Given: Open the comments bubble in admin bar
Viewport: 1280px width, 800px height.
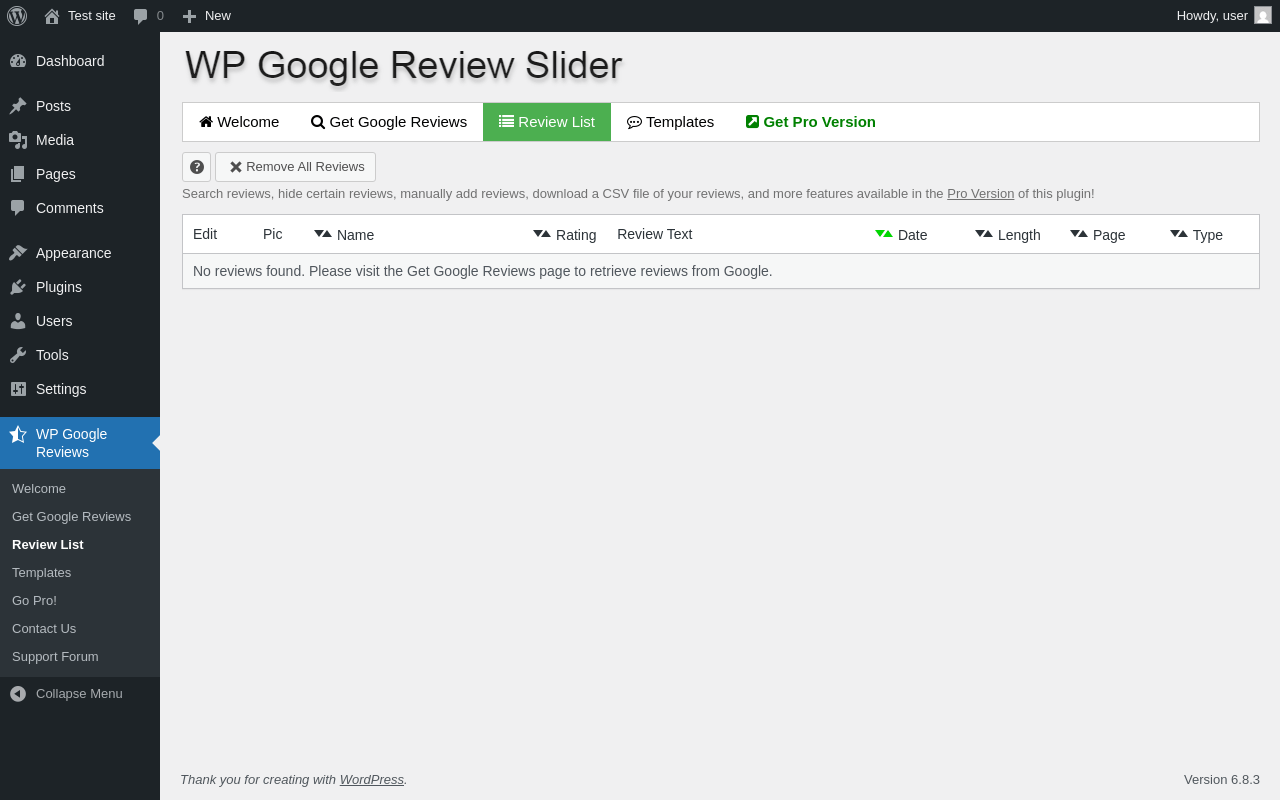Looking at the screenshot, I should tap(148, 16).
